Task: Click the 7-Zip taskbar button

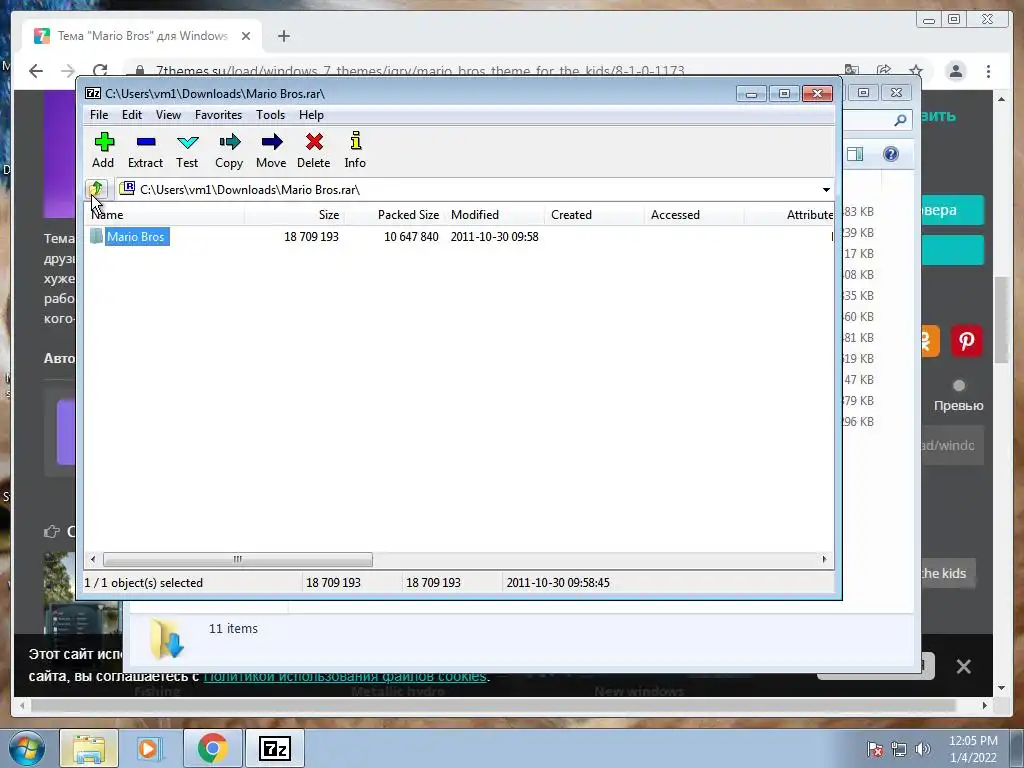Action: click(274, 748)
